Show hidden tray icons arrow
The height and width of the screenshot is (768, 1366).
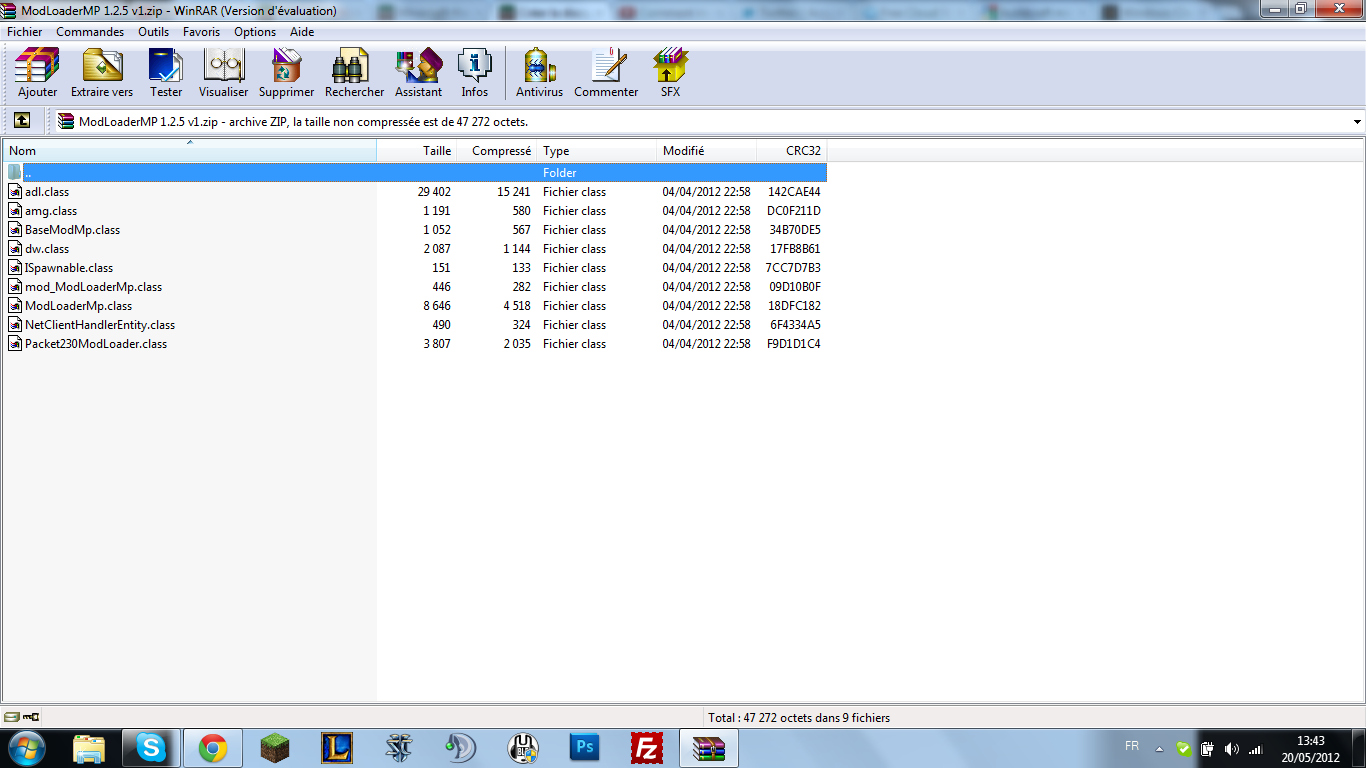[x=1159, y=748]
